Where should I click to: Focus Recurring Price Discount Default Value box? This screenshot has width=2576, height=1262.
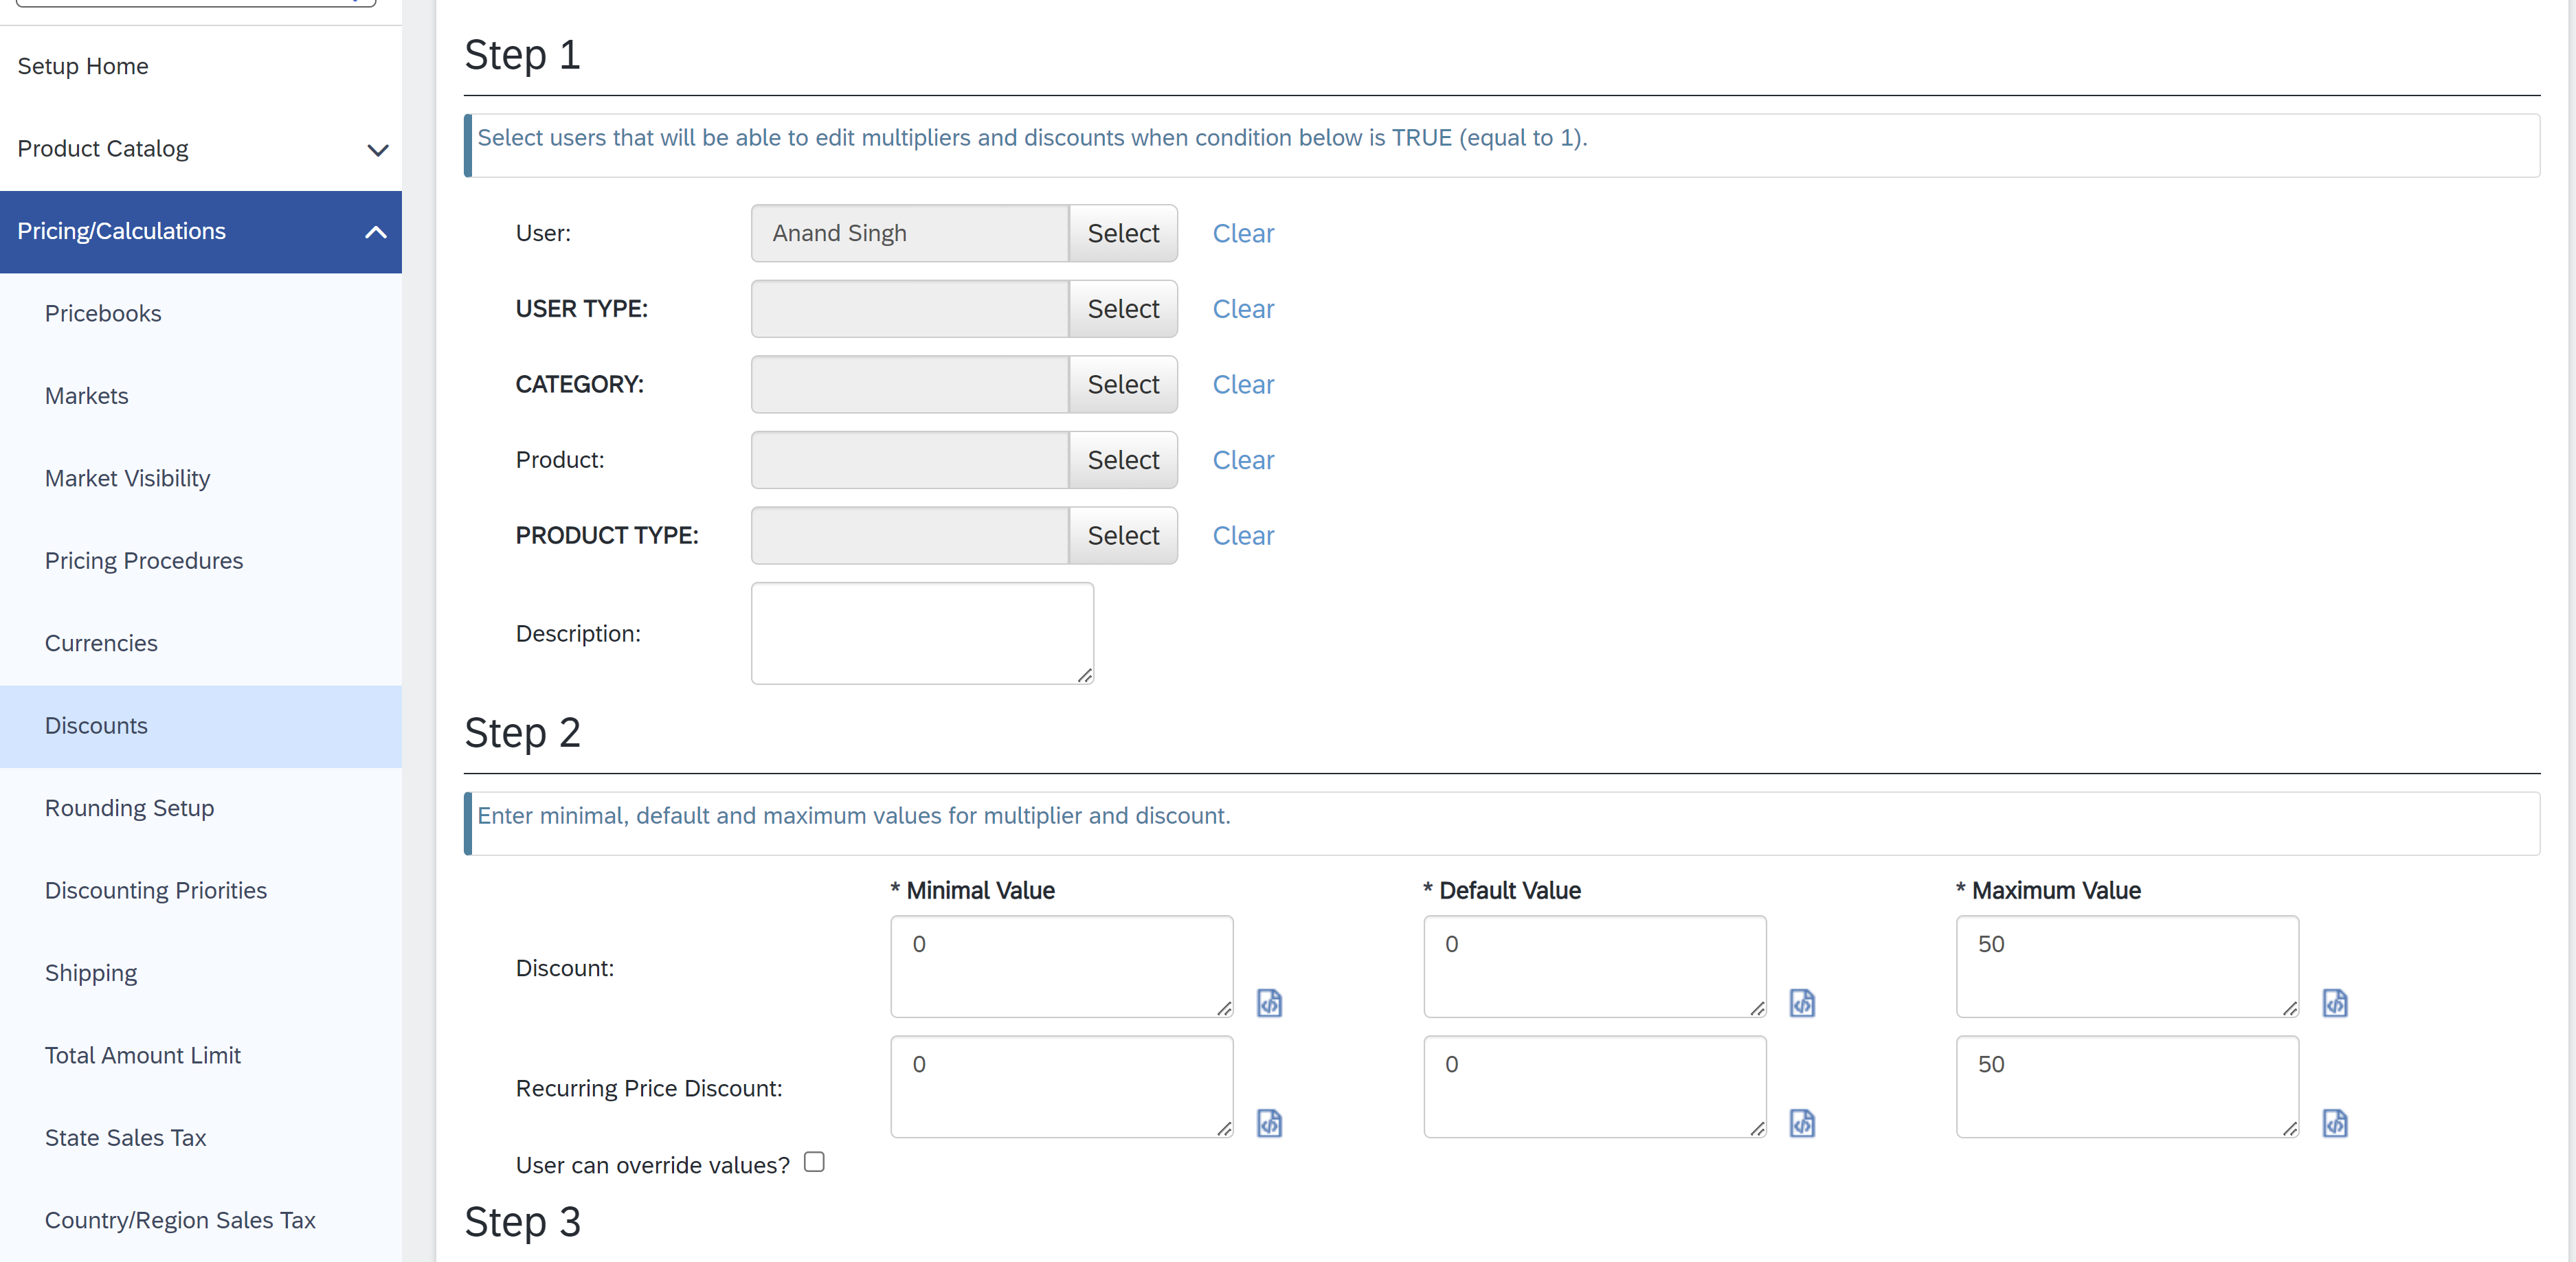click(x=1595, y=1087)
